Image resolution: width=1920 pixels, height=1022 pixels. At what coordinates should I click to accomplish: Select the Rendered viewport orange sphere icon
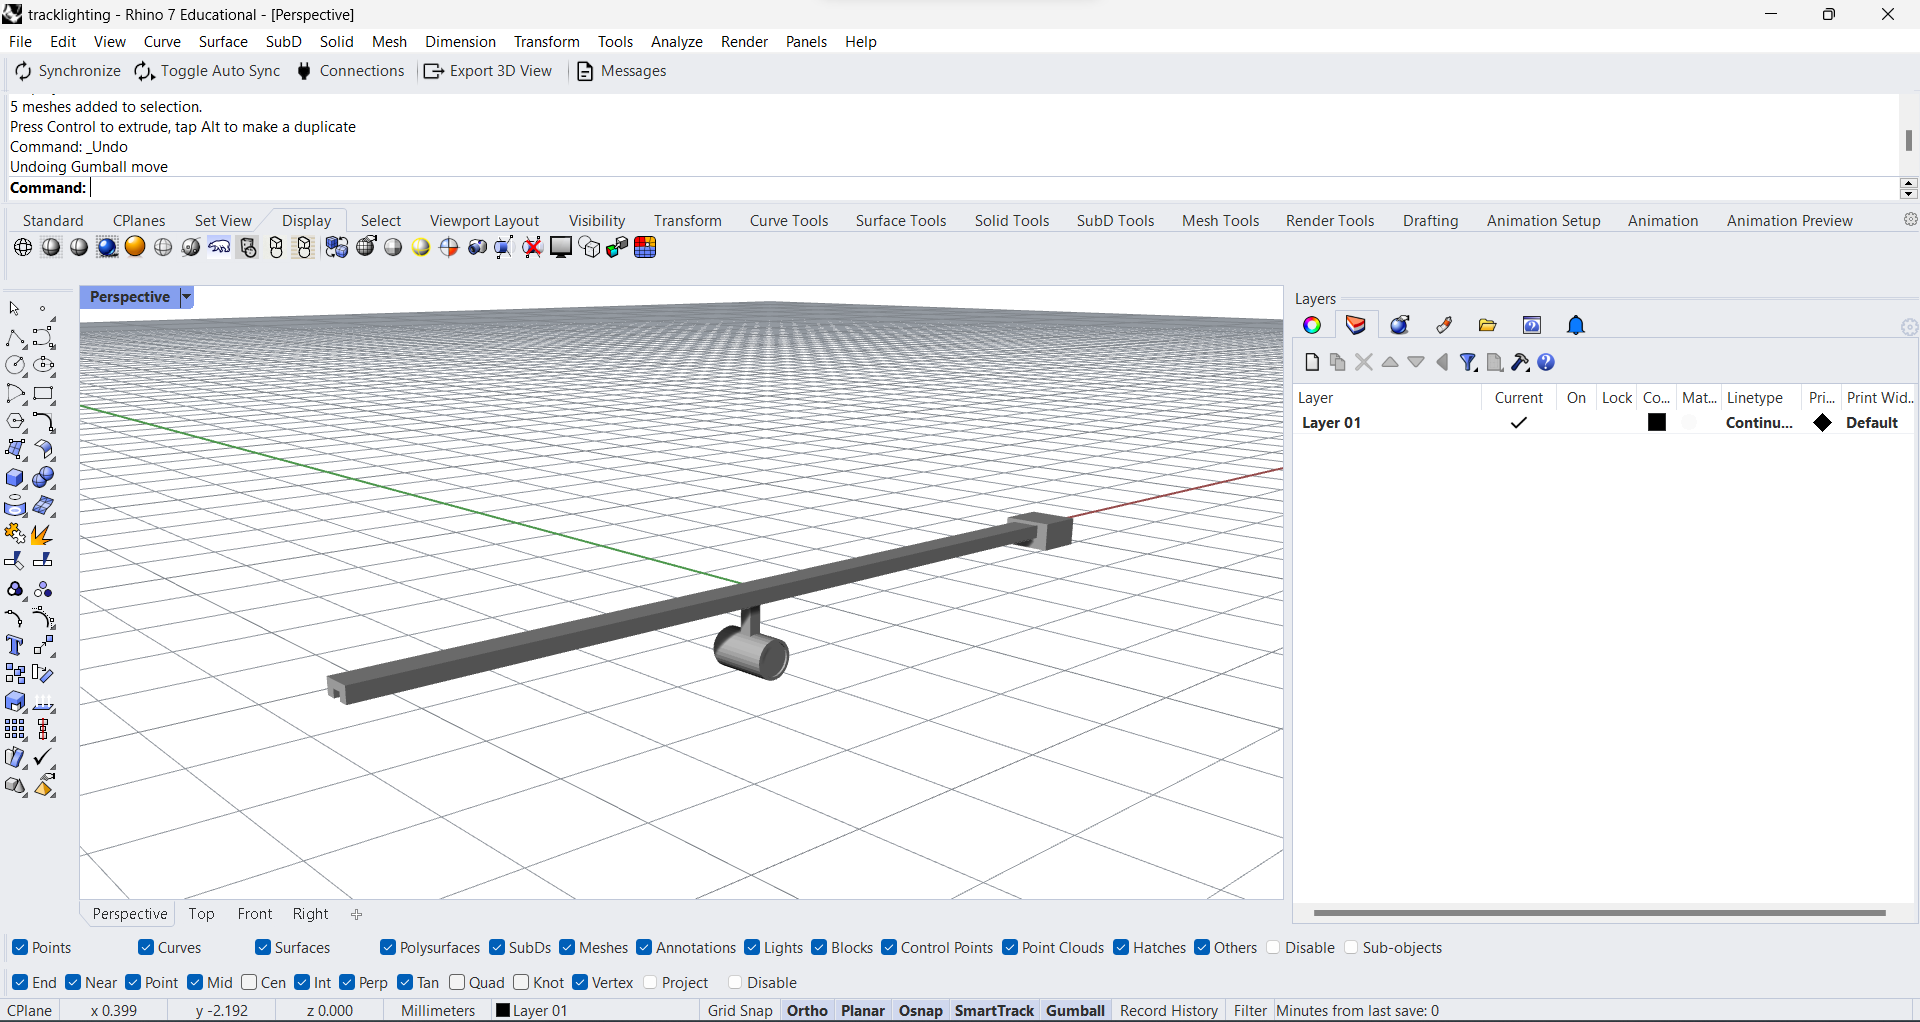(x=135, y=247)
